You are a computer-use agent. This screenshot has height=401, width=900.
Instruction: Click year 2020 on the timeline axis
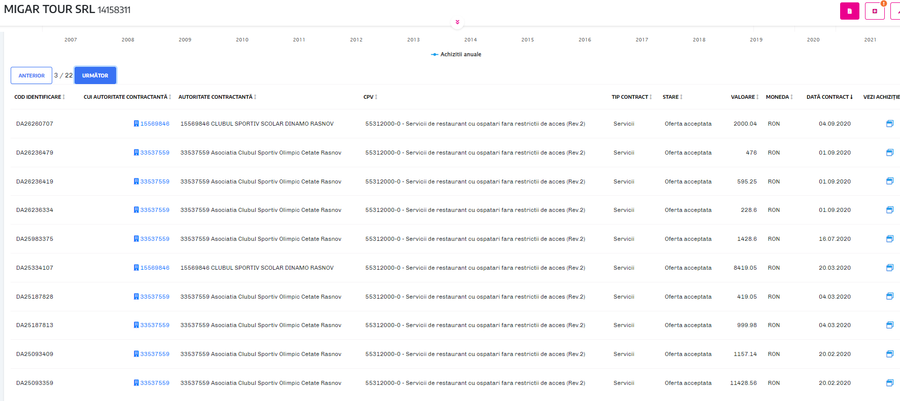click(x=813, y=40)
